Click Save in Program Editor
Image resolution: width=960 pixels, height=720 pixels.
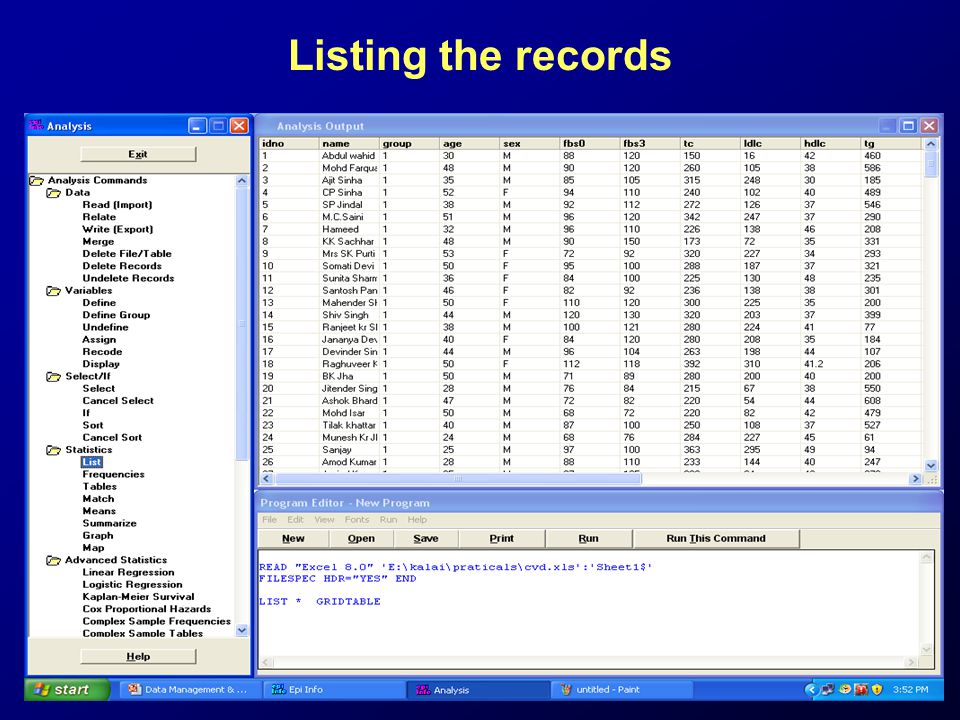point(426,538)
